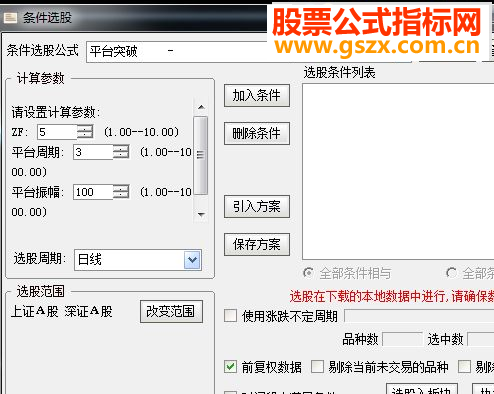
Task: Click the 品种数 count field
Action: (402, 339)
